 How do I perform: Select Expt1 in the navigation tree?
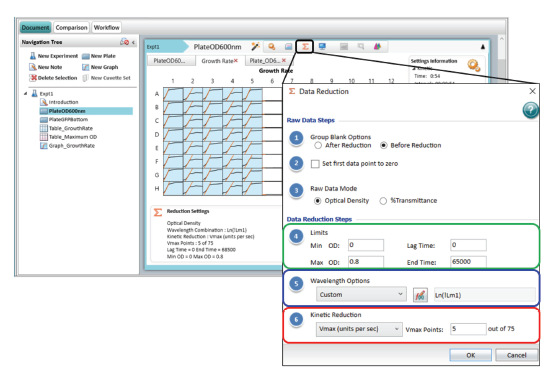47,94
